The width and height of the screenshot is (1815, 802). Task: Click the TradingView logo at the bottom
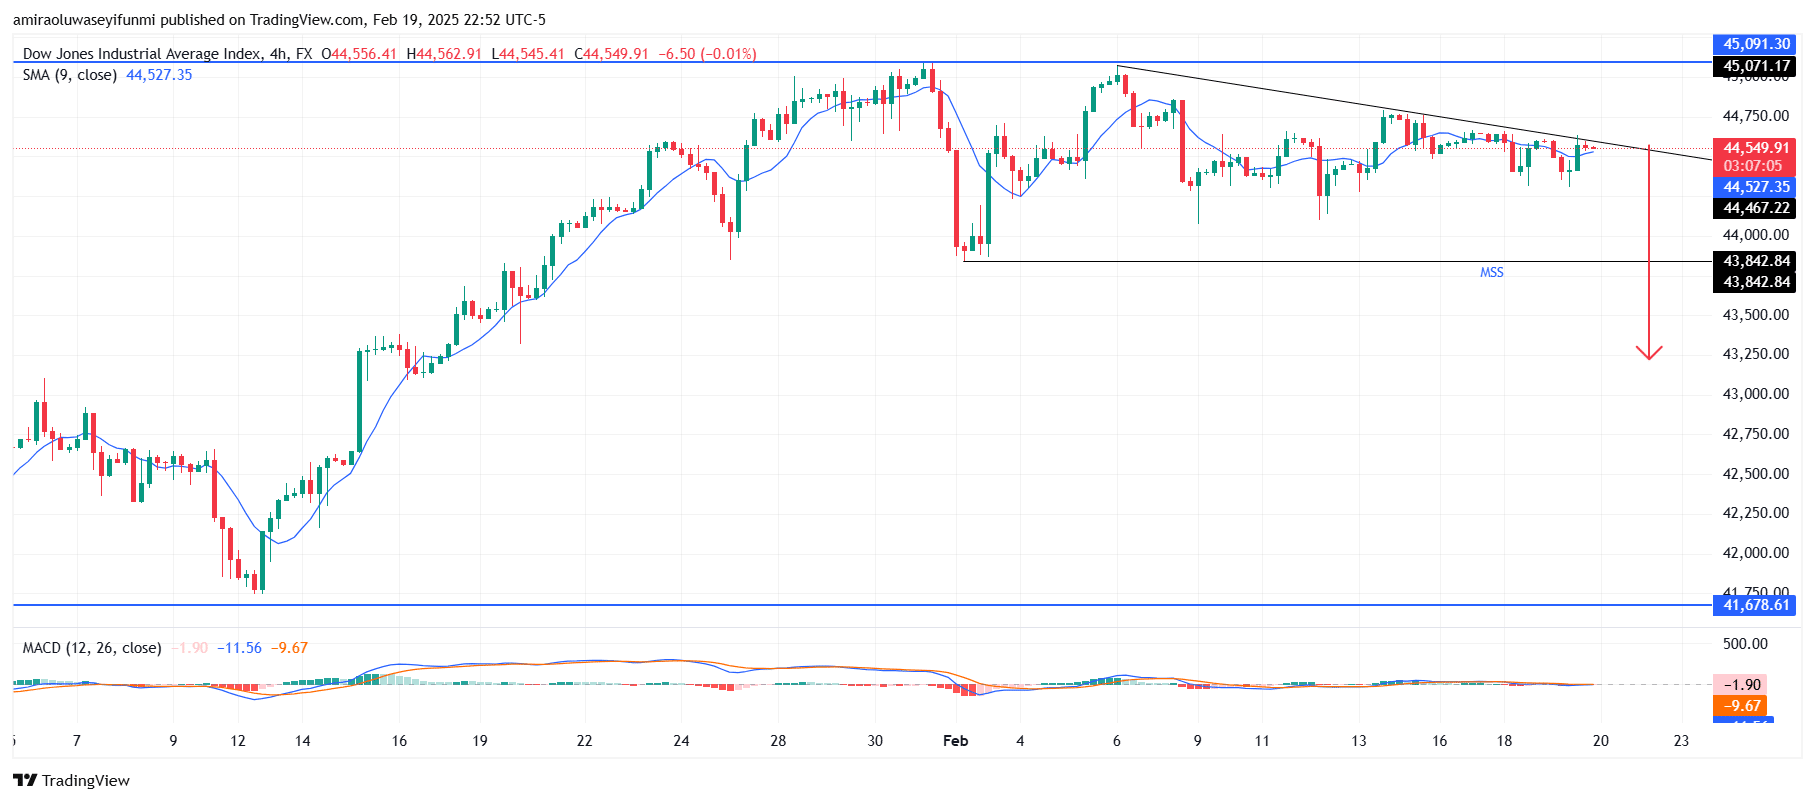pyautogui.click(x=71, y=781)
